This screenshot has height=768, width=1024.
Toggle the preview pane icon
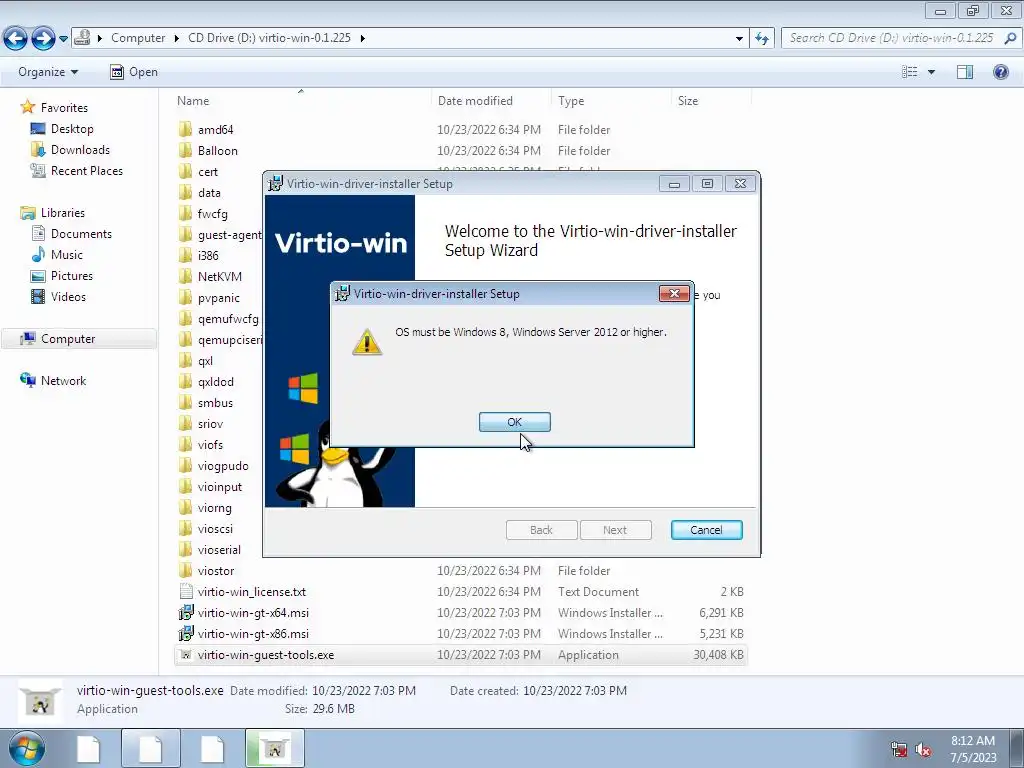coord(965,72)
